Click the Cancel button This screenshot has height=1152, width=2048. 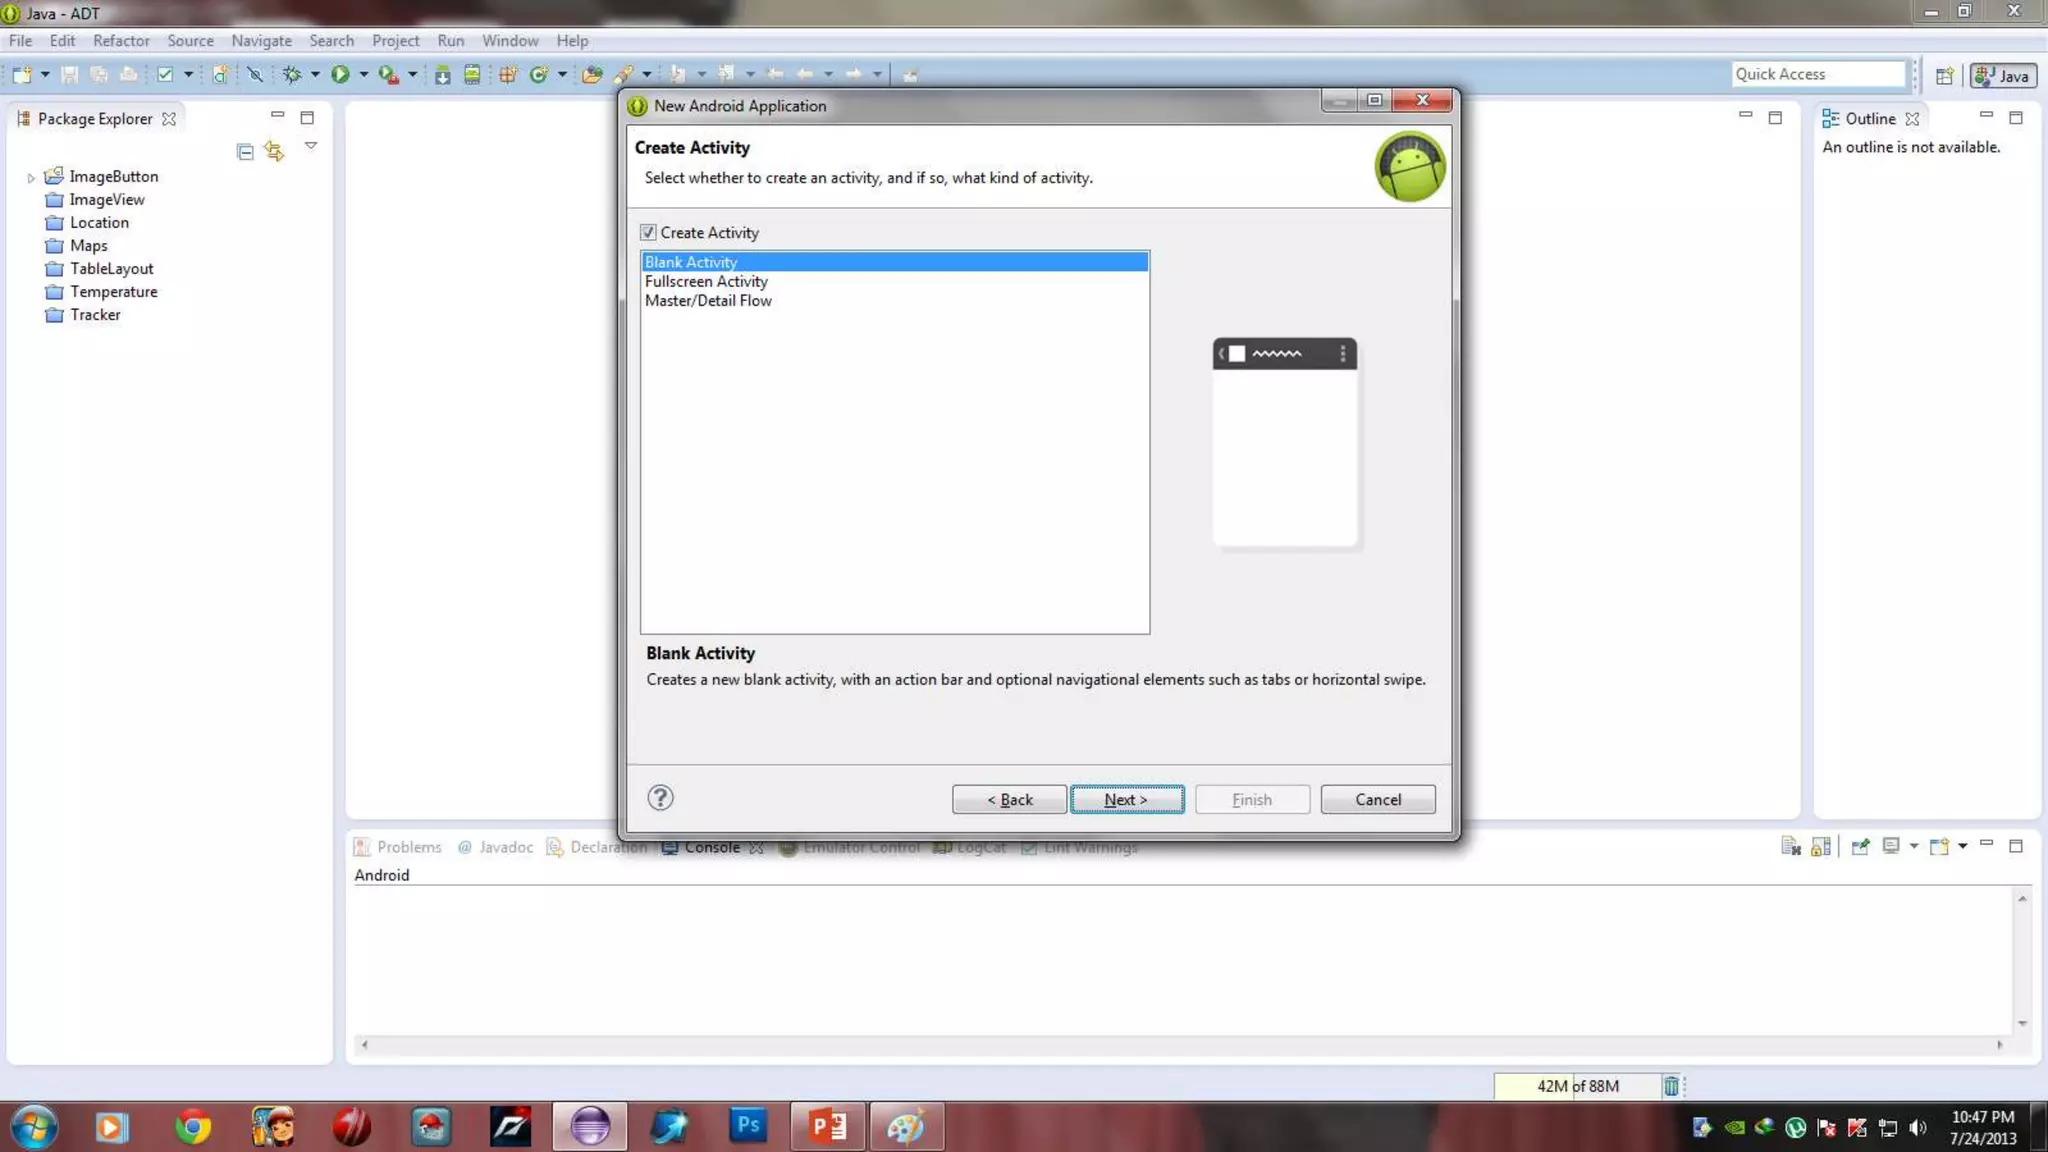[x=1377, y=800]
